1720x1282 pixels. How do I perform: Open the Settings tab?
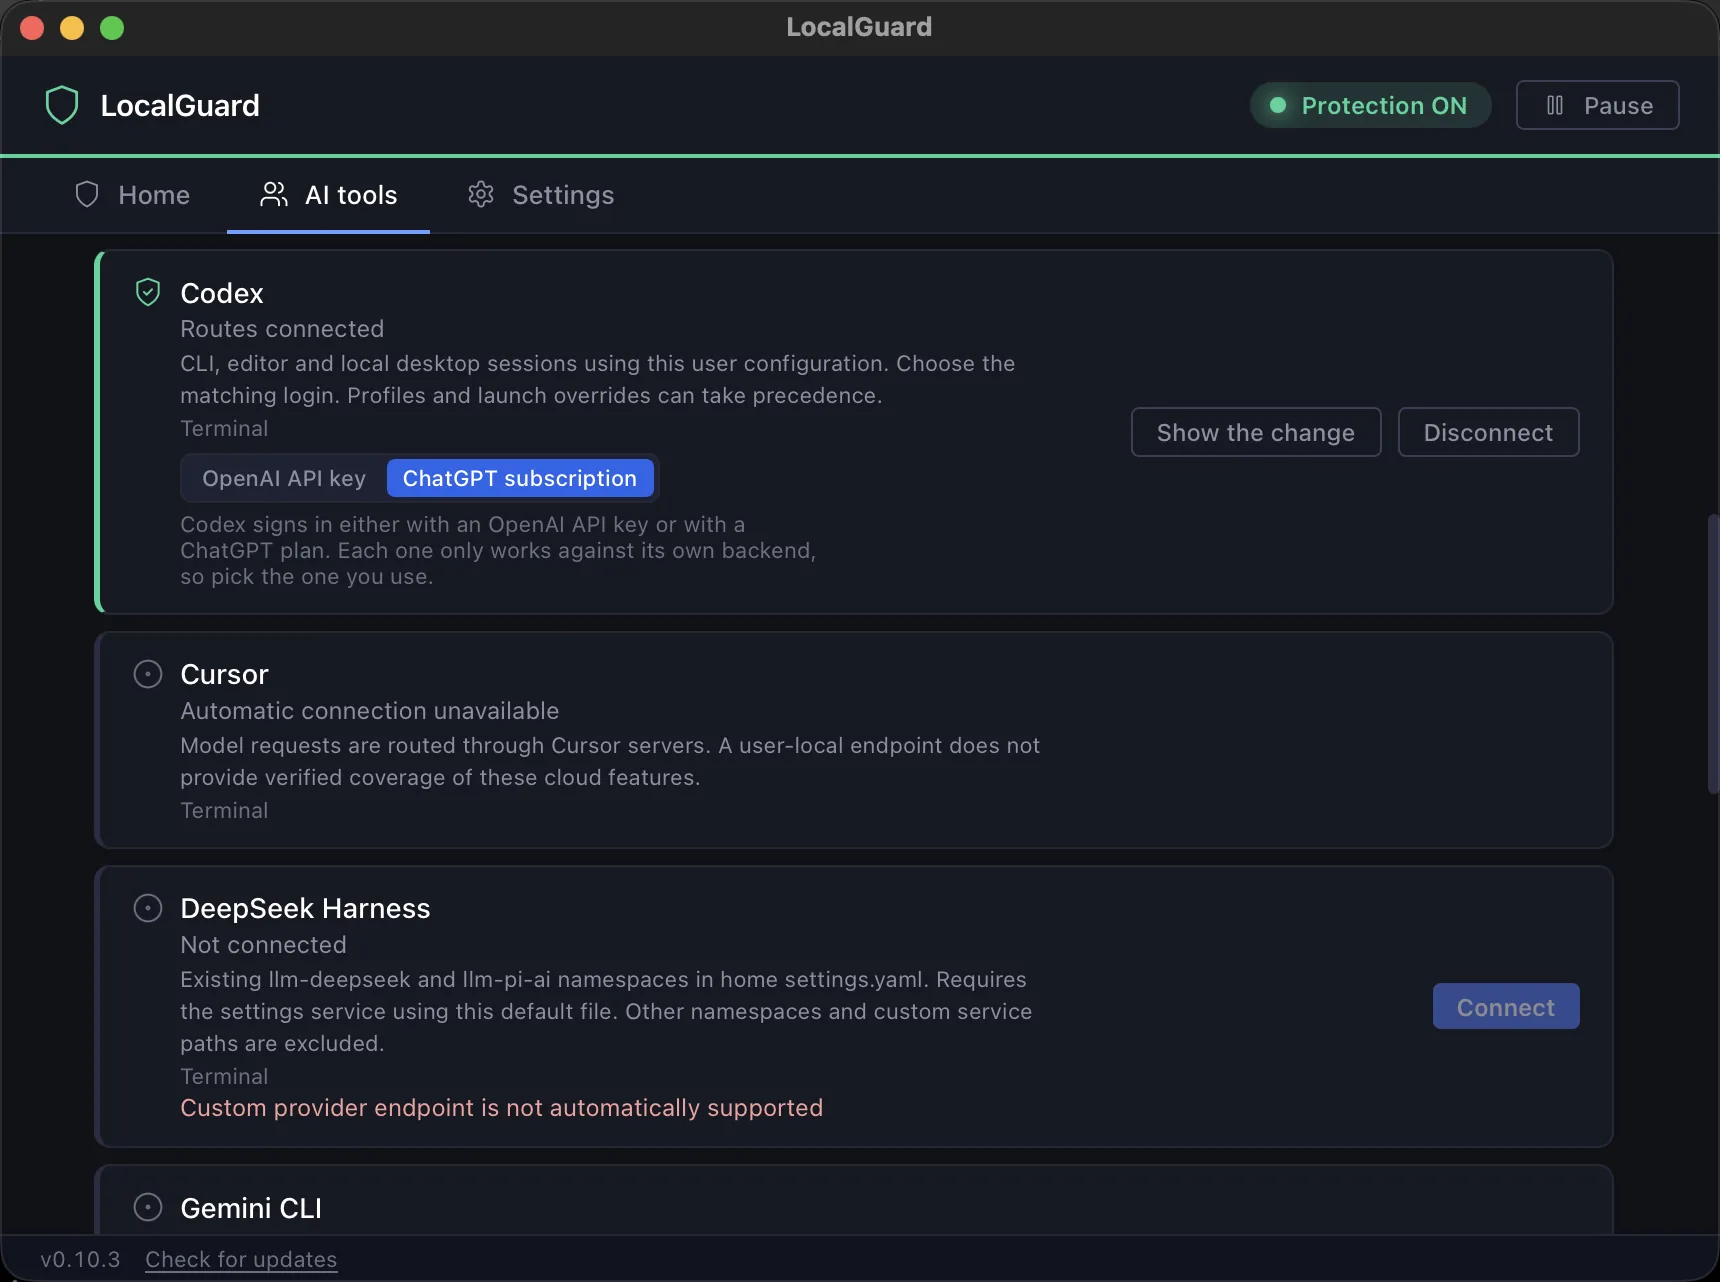point(541,195)
